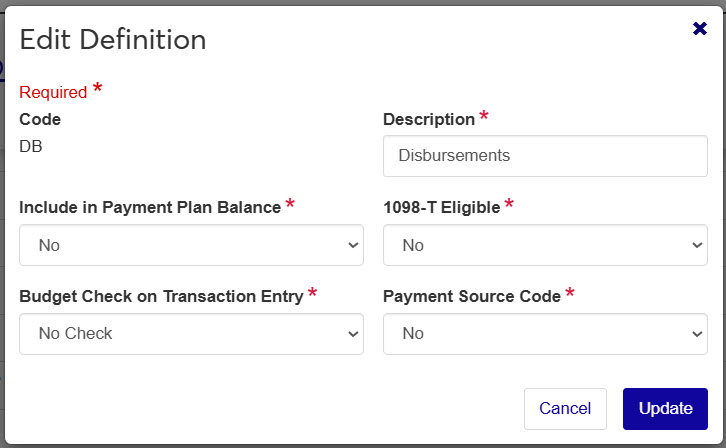Screen dimensions: 726x448
Task: Click the Payment Source Code label text
Action: pos(472,296)
